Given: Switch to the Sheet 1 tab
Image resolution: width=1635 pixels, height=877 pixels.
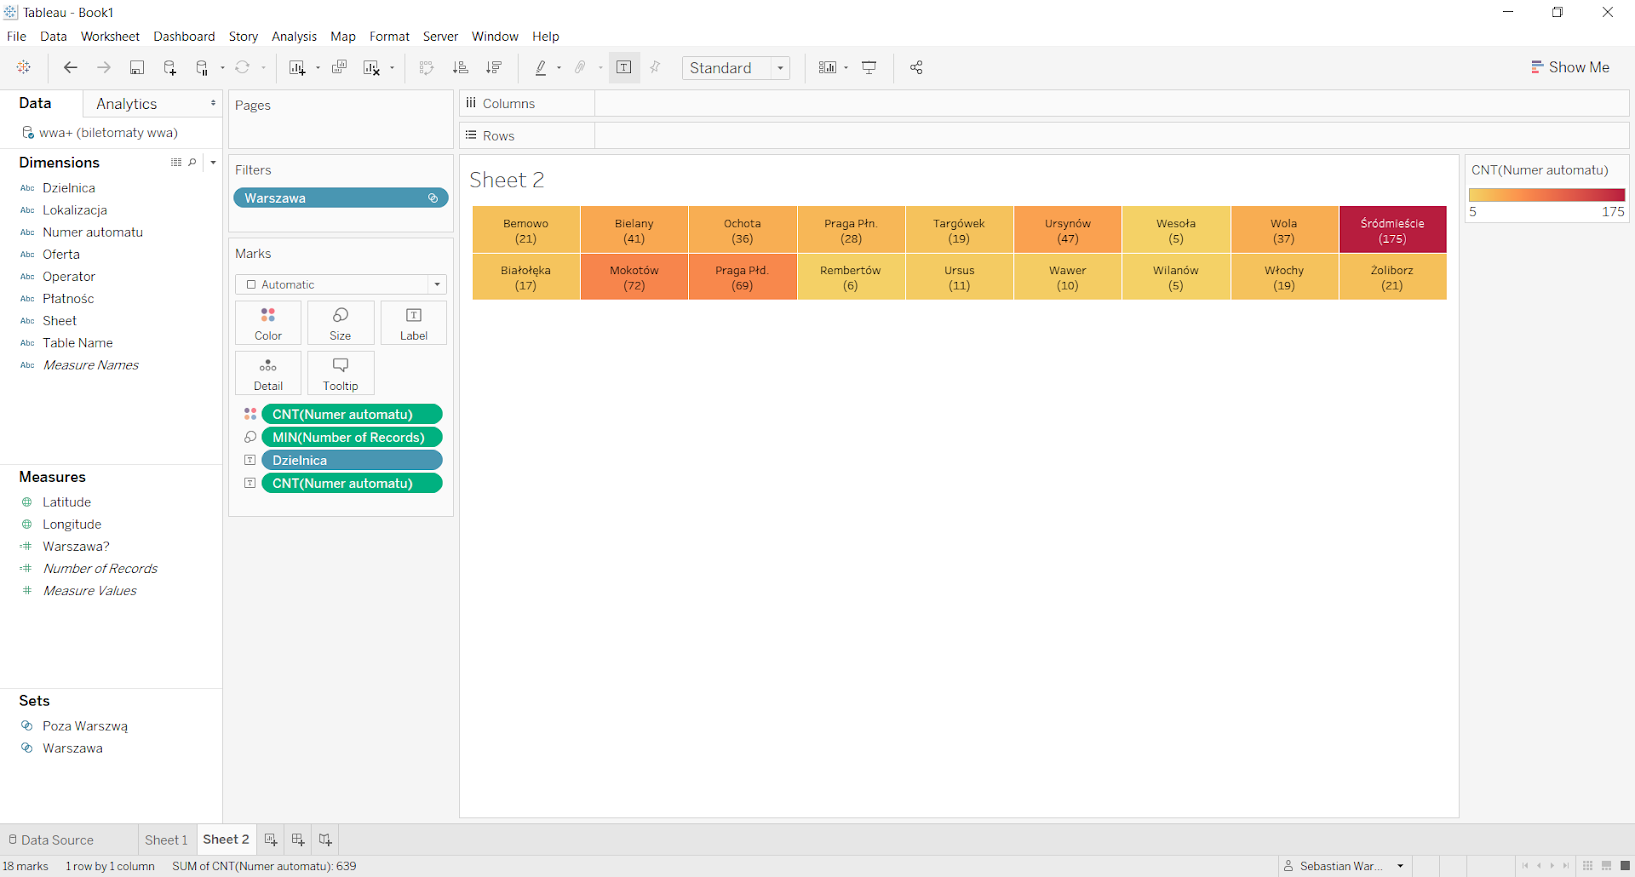Looking at the screenshot, I should click(x=166, y=840).
